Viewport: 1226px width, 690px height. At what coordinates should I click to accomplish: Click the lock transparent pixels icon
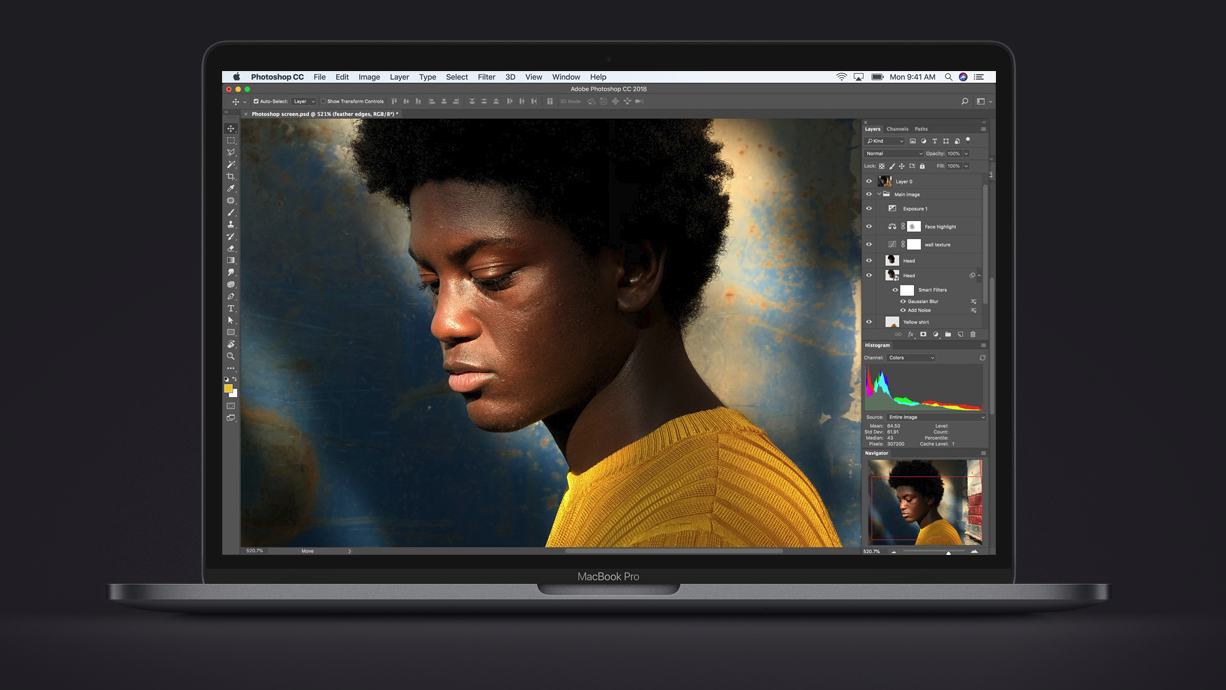[x=882, y=166]
